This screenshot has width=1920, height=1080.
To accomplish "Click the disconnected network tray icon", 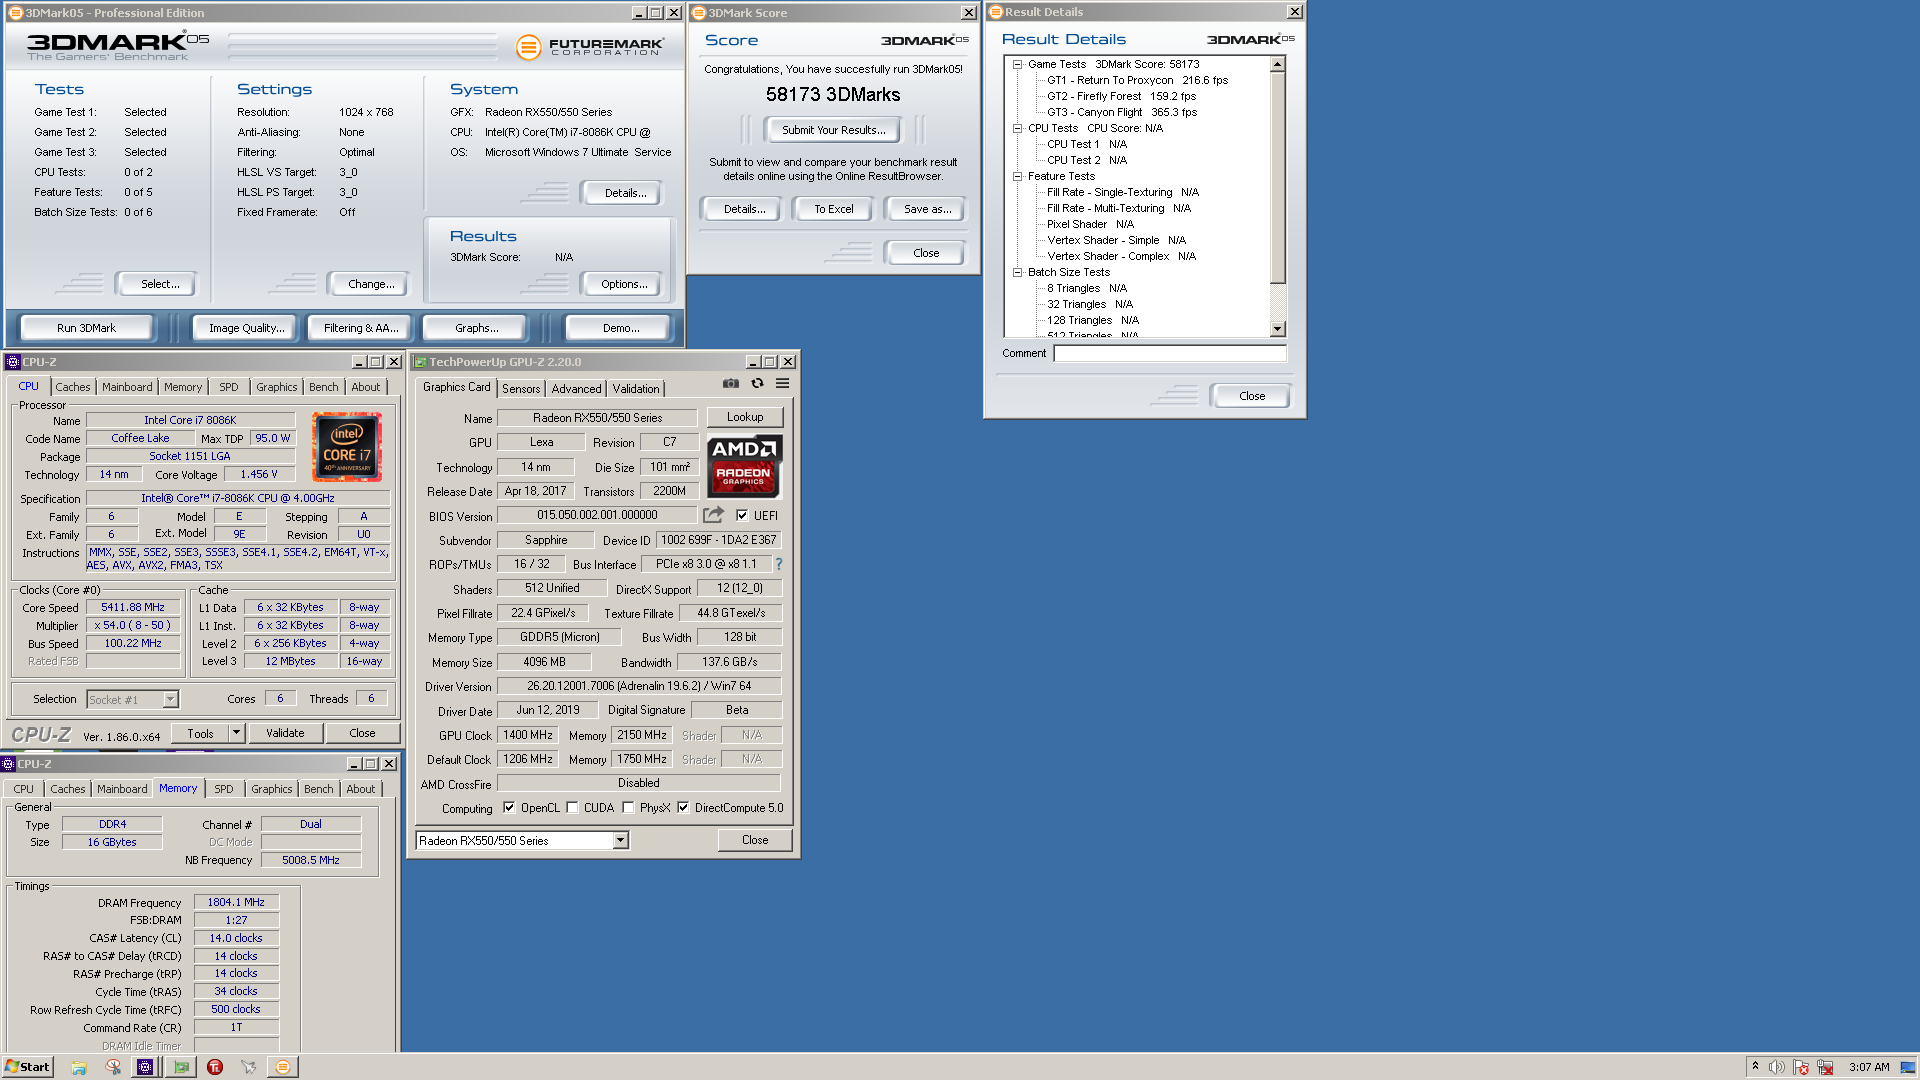I will pos(1825,1067).
